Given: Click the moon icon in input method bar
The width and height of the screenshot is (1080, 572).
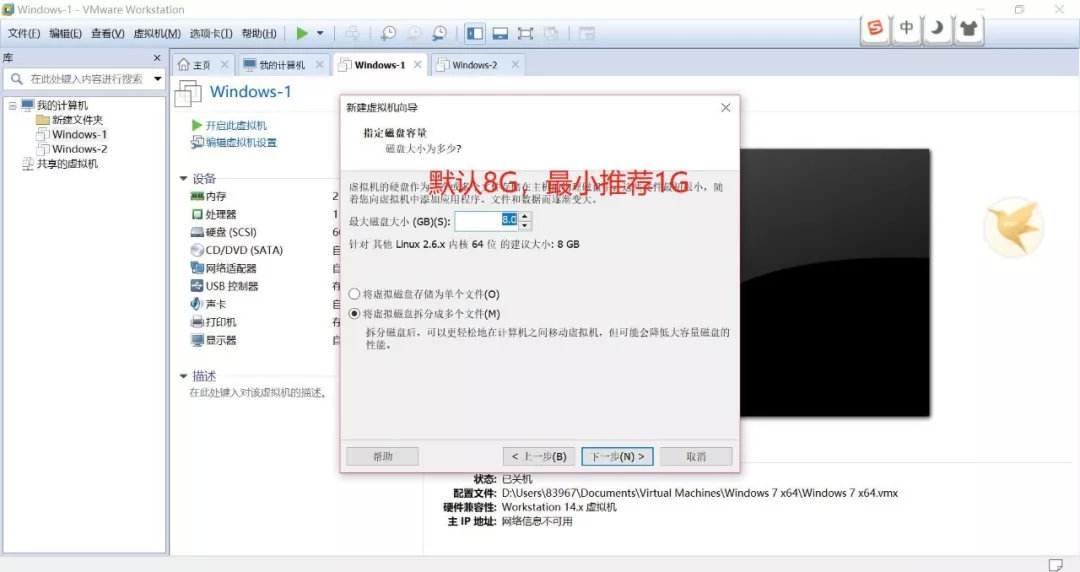Looking at the screenshot, I should click(x=937, y=28).
